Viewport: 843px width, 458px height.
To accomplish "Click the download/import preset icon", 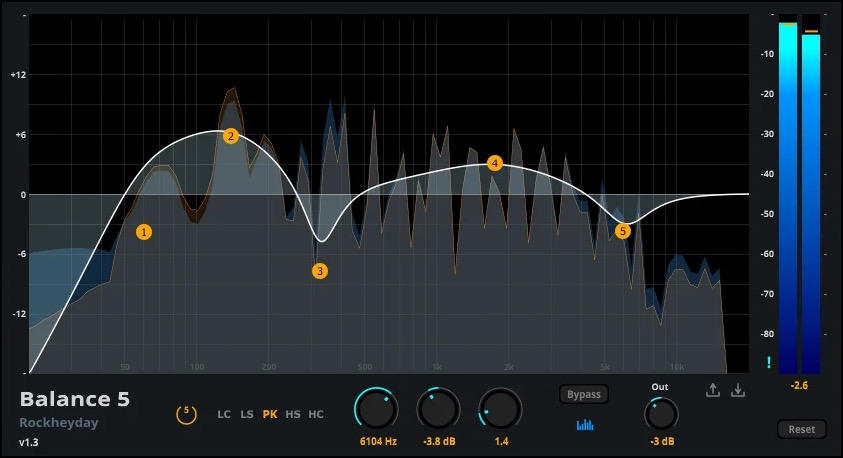I will pyautogui.click(x=738, y=390).
